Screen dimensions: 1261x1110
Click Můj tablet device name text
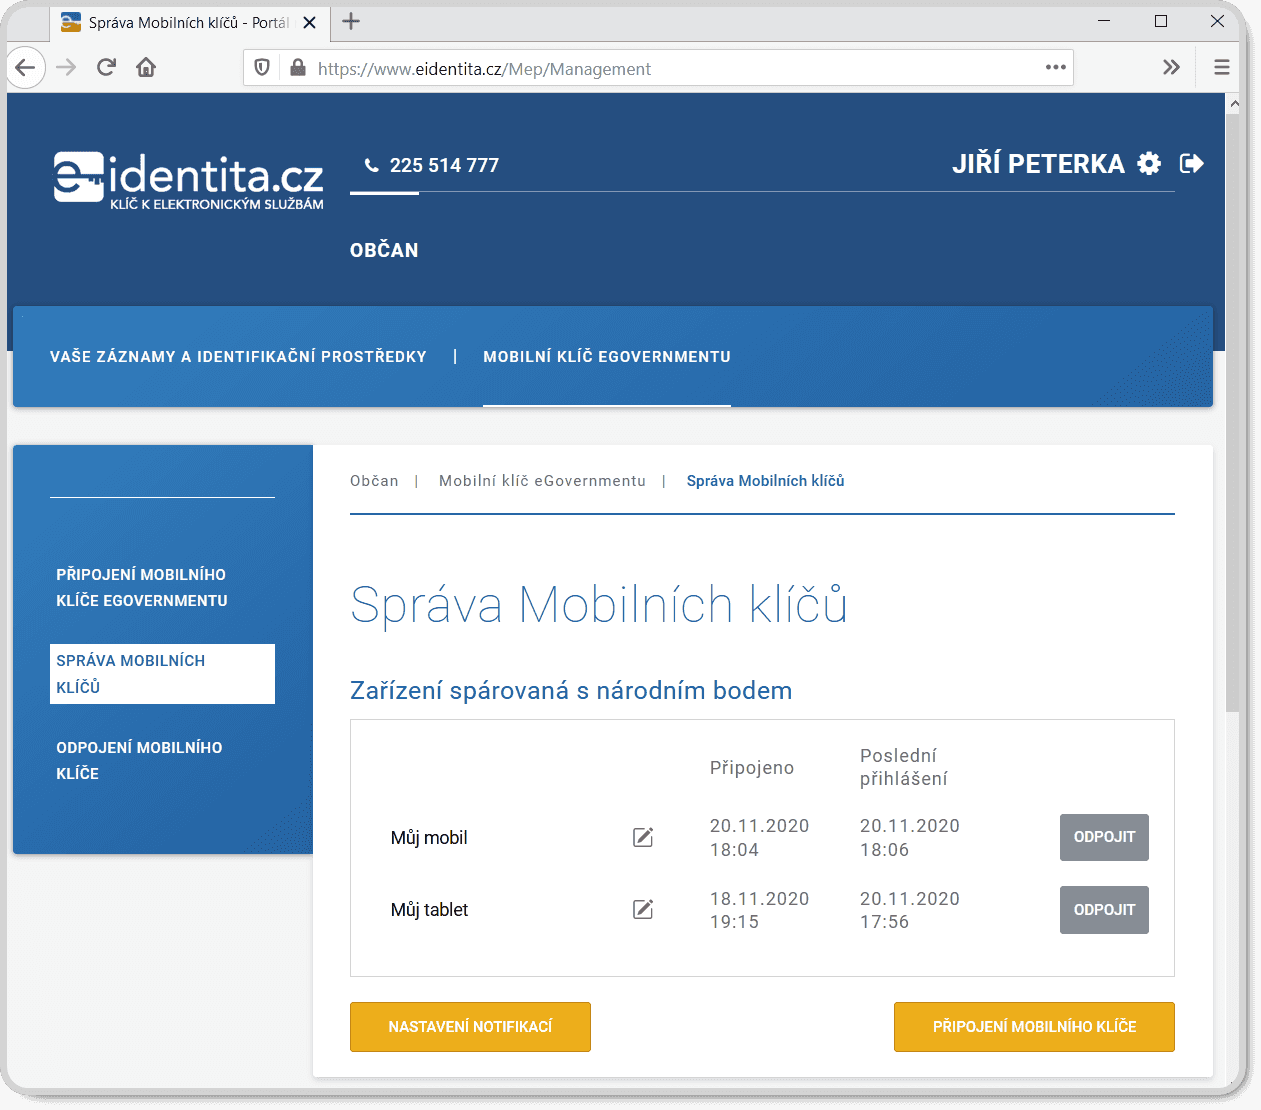[429, 910]
